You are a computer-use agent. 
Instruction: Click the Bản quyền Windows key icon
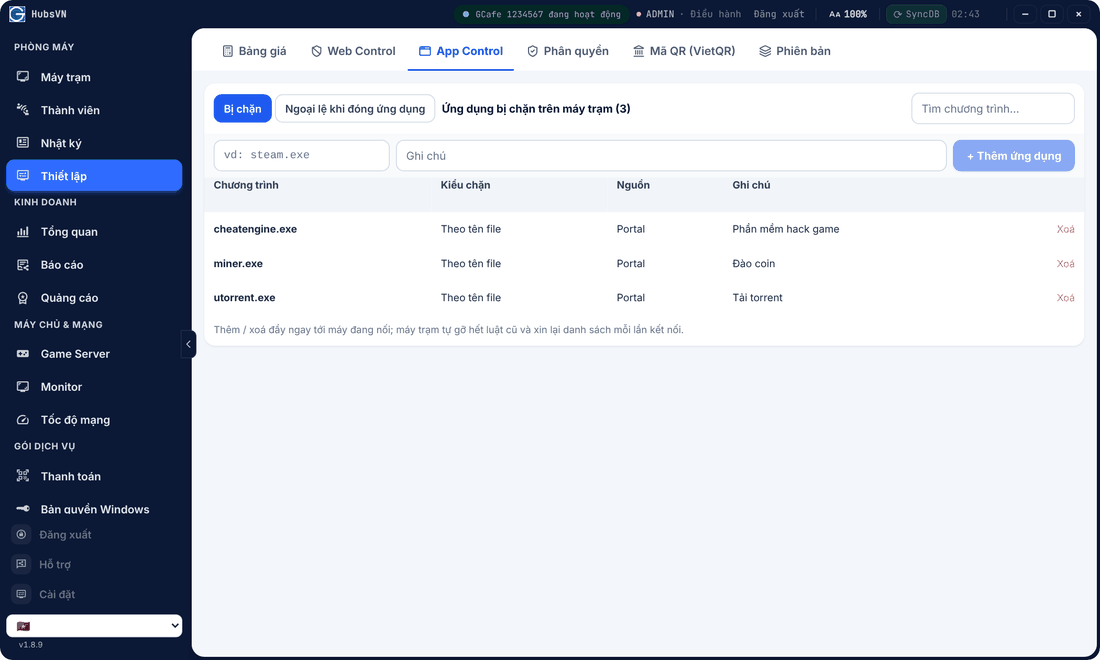click(23, 509)
